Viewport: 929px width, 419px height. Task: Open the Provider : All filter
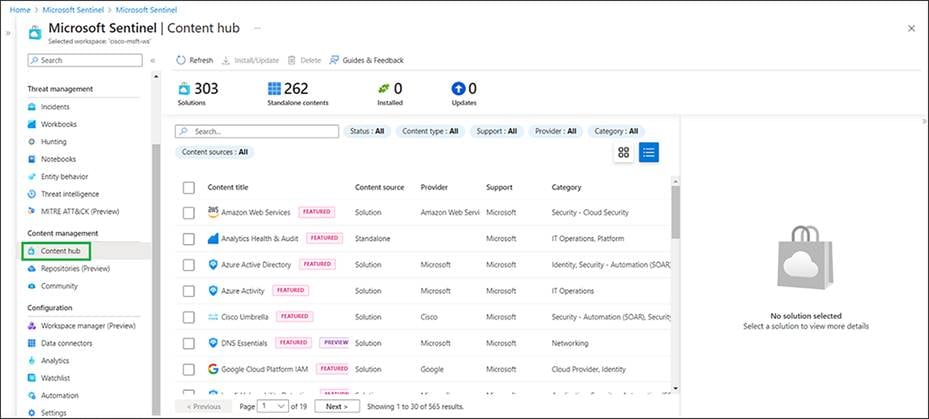tap(555, 131)
